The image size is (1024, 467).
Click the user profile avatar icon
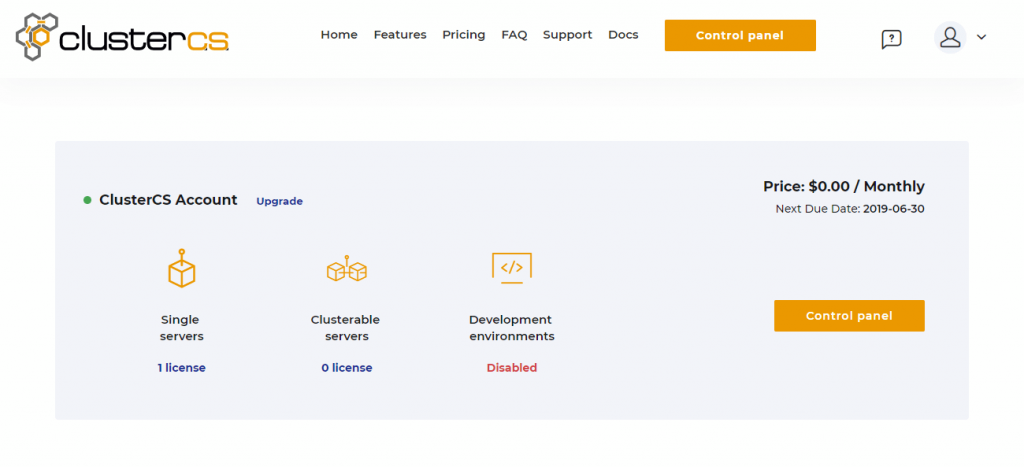tap(949, 37)
